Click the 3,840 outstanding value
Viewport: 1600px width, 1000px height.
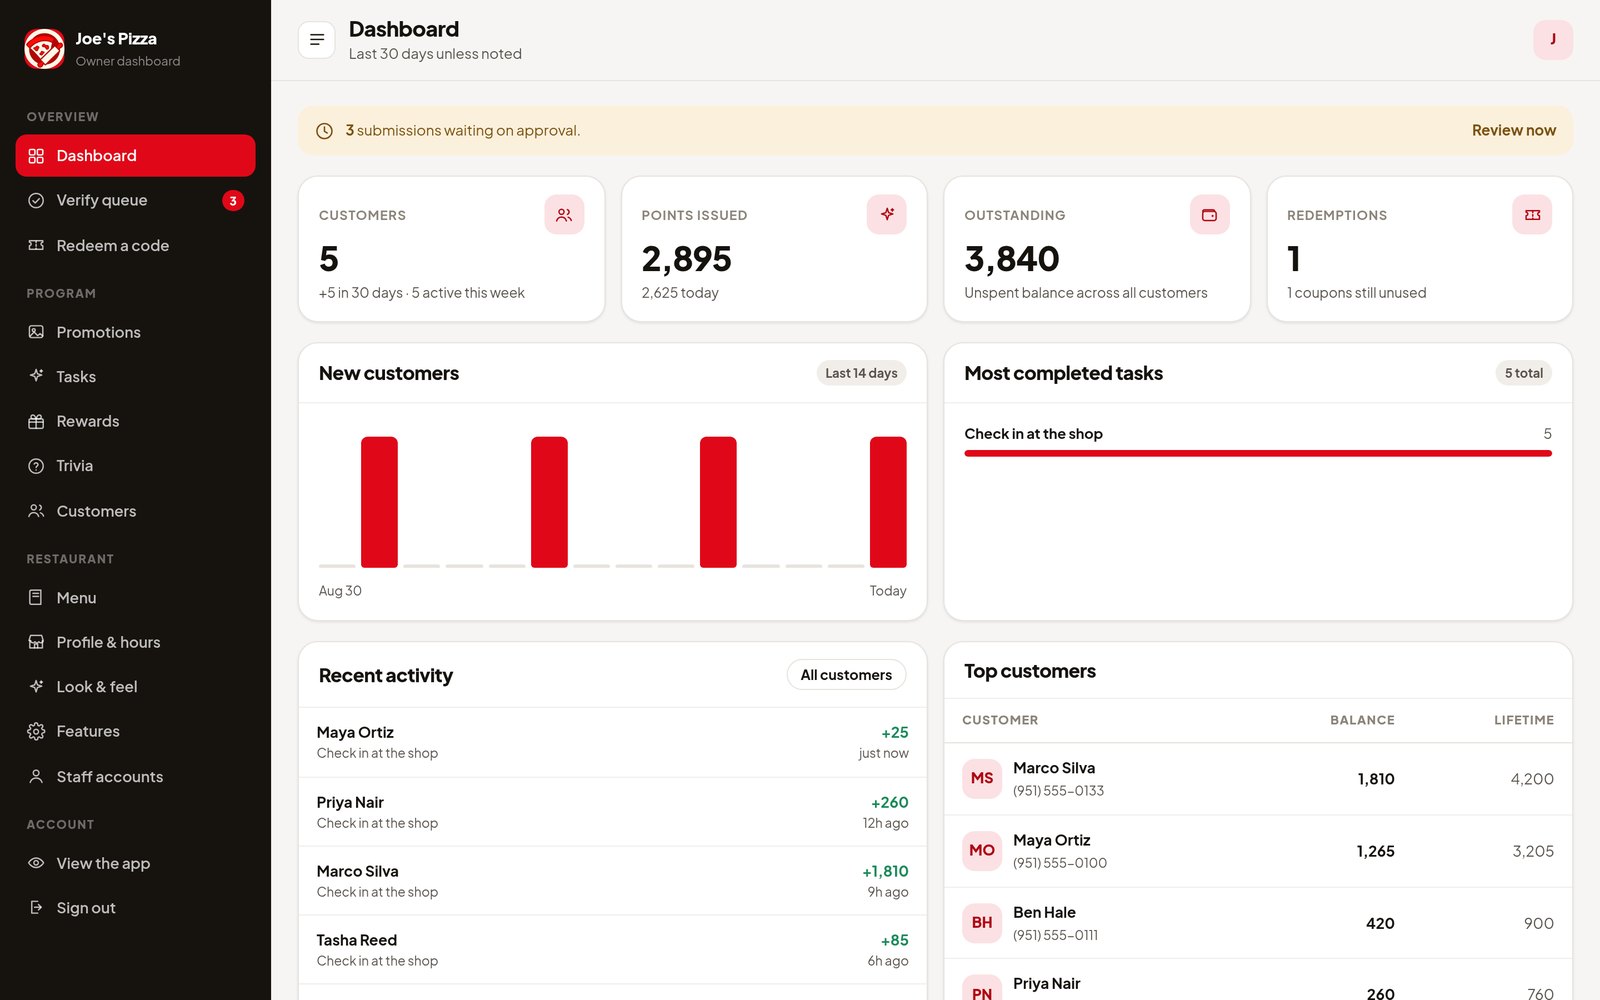(1012, 259)
